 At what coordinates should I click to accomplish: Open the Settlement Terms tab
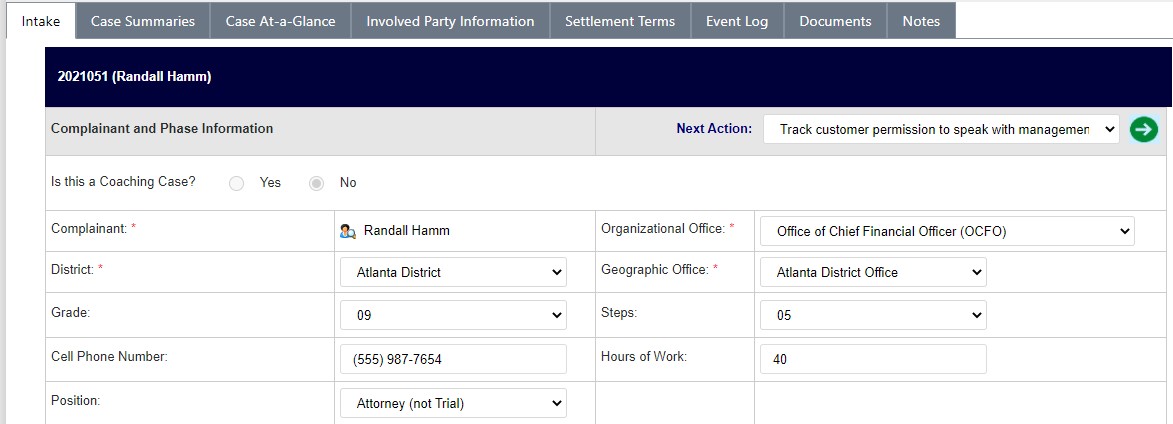(x=620, y=21)
